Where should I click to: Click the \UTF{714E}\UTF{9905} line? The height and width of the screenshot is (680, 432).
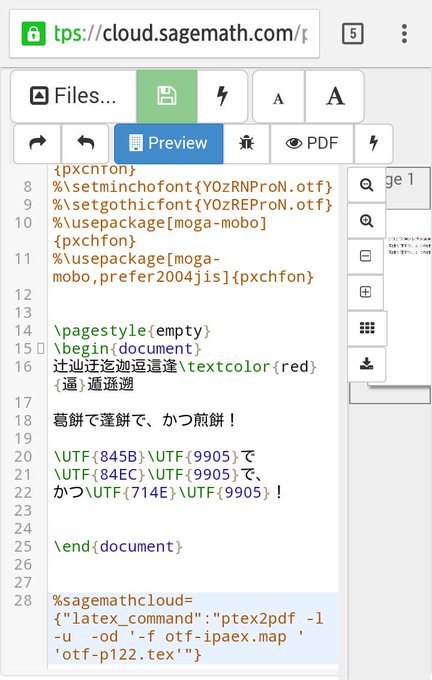168,493
